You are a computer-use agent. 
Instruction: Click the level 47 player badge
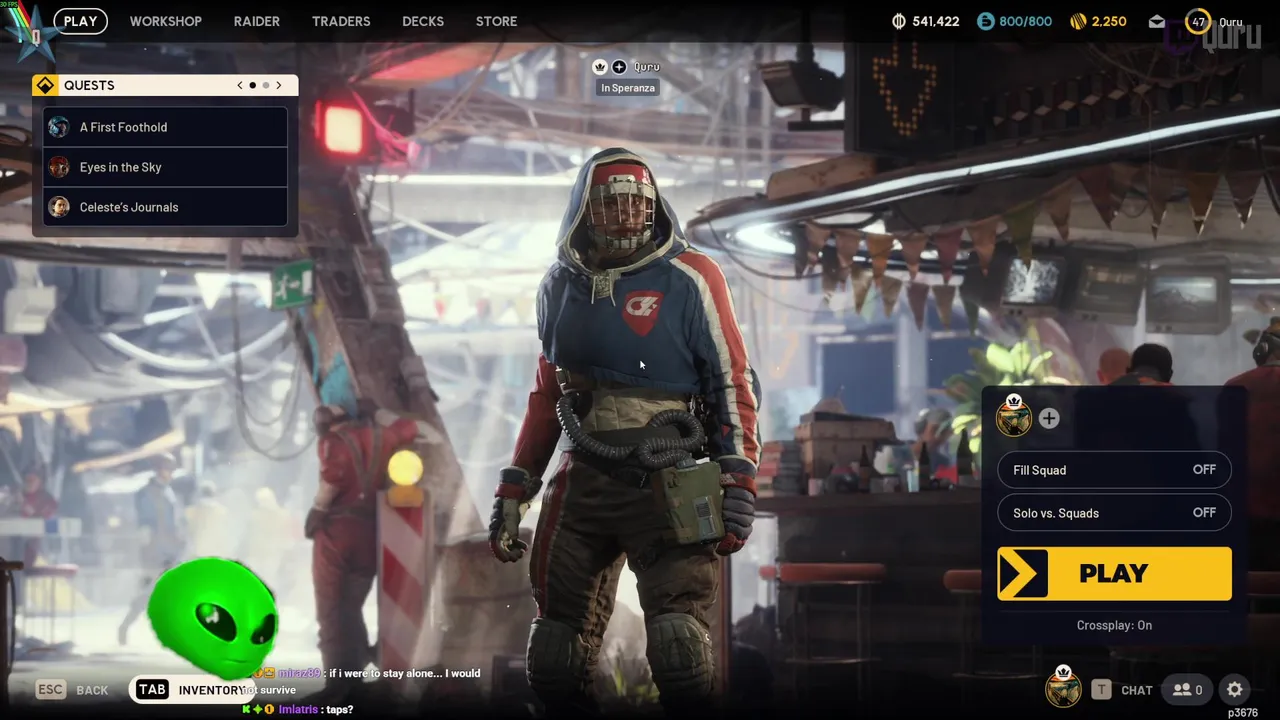pyautogui.click(x=1198, y=21)
